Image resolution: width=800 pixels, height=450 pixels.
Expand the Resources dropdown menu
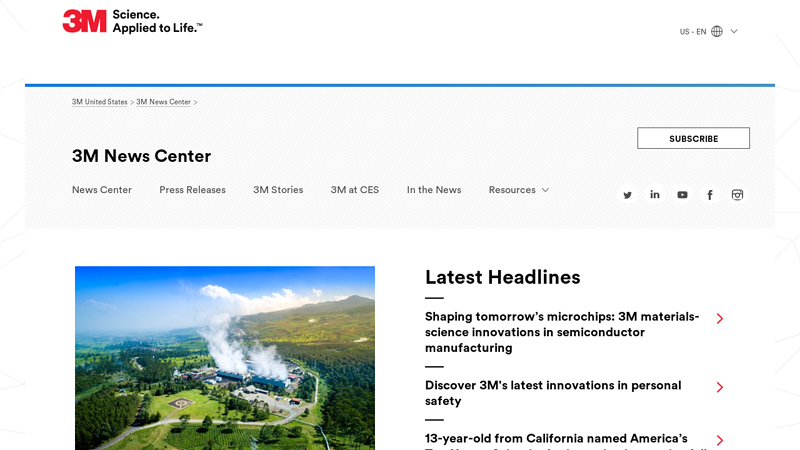(519, 190)
